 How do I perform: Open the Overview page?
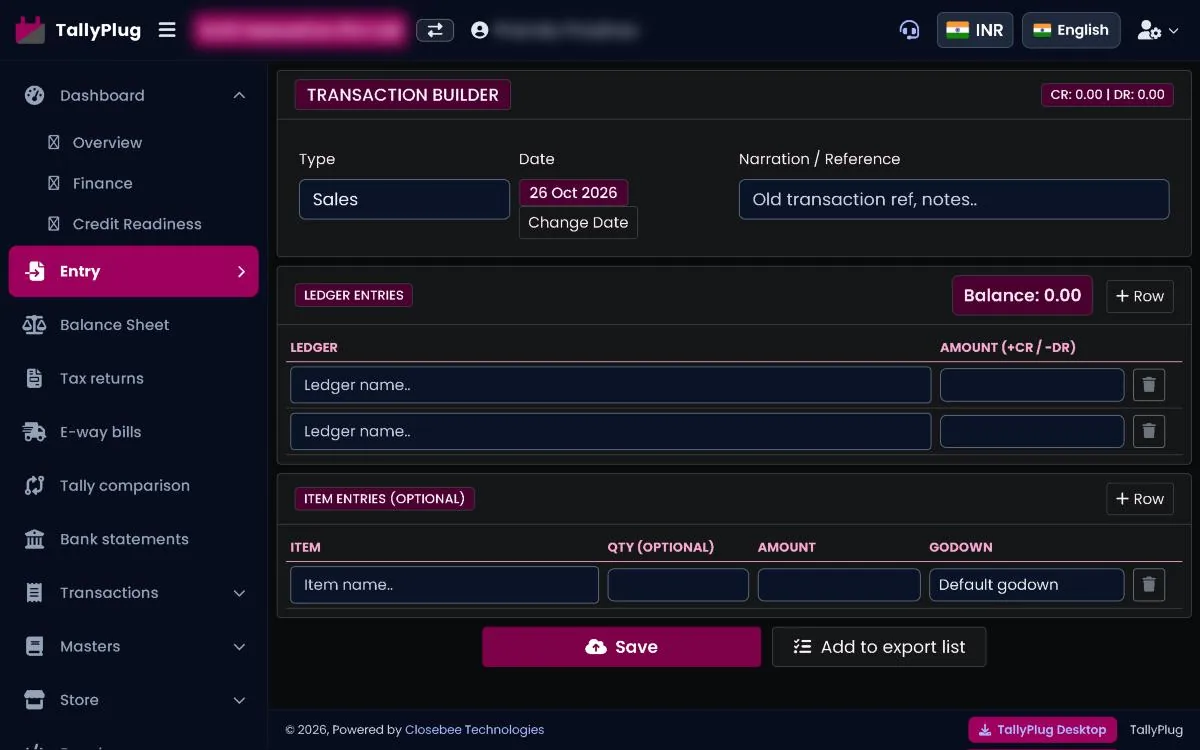(x=107, y=142)
